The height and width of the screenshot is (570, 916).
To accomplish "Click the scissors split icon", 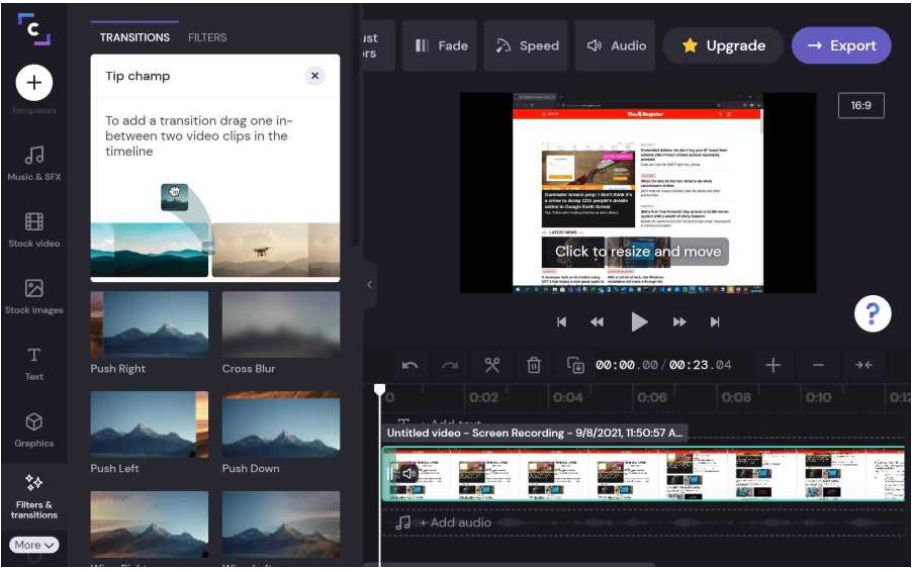I will click(x=492, y=365).
